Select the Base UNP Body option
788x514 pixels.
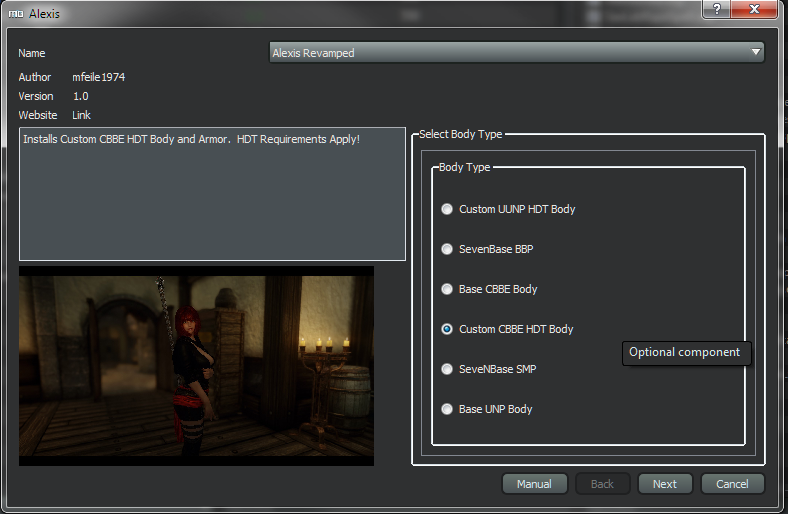pos(447,409)
